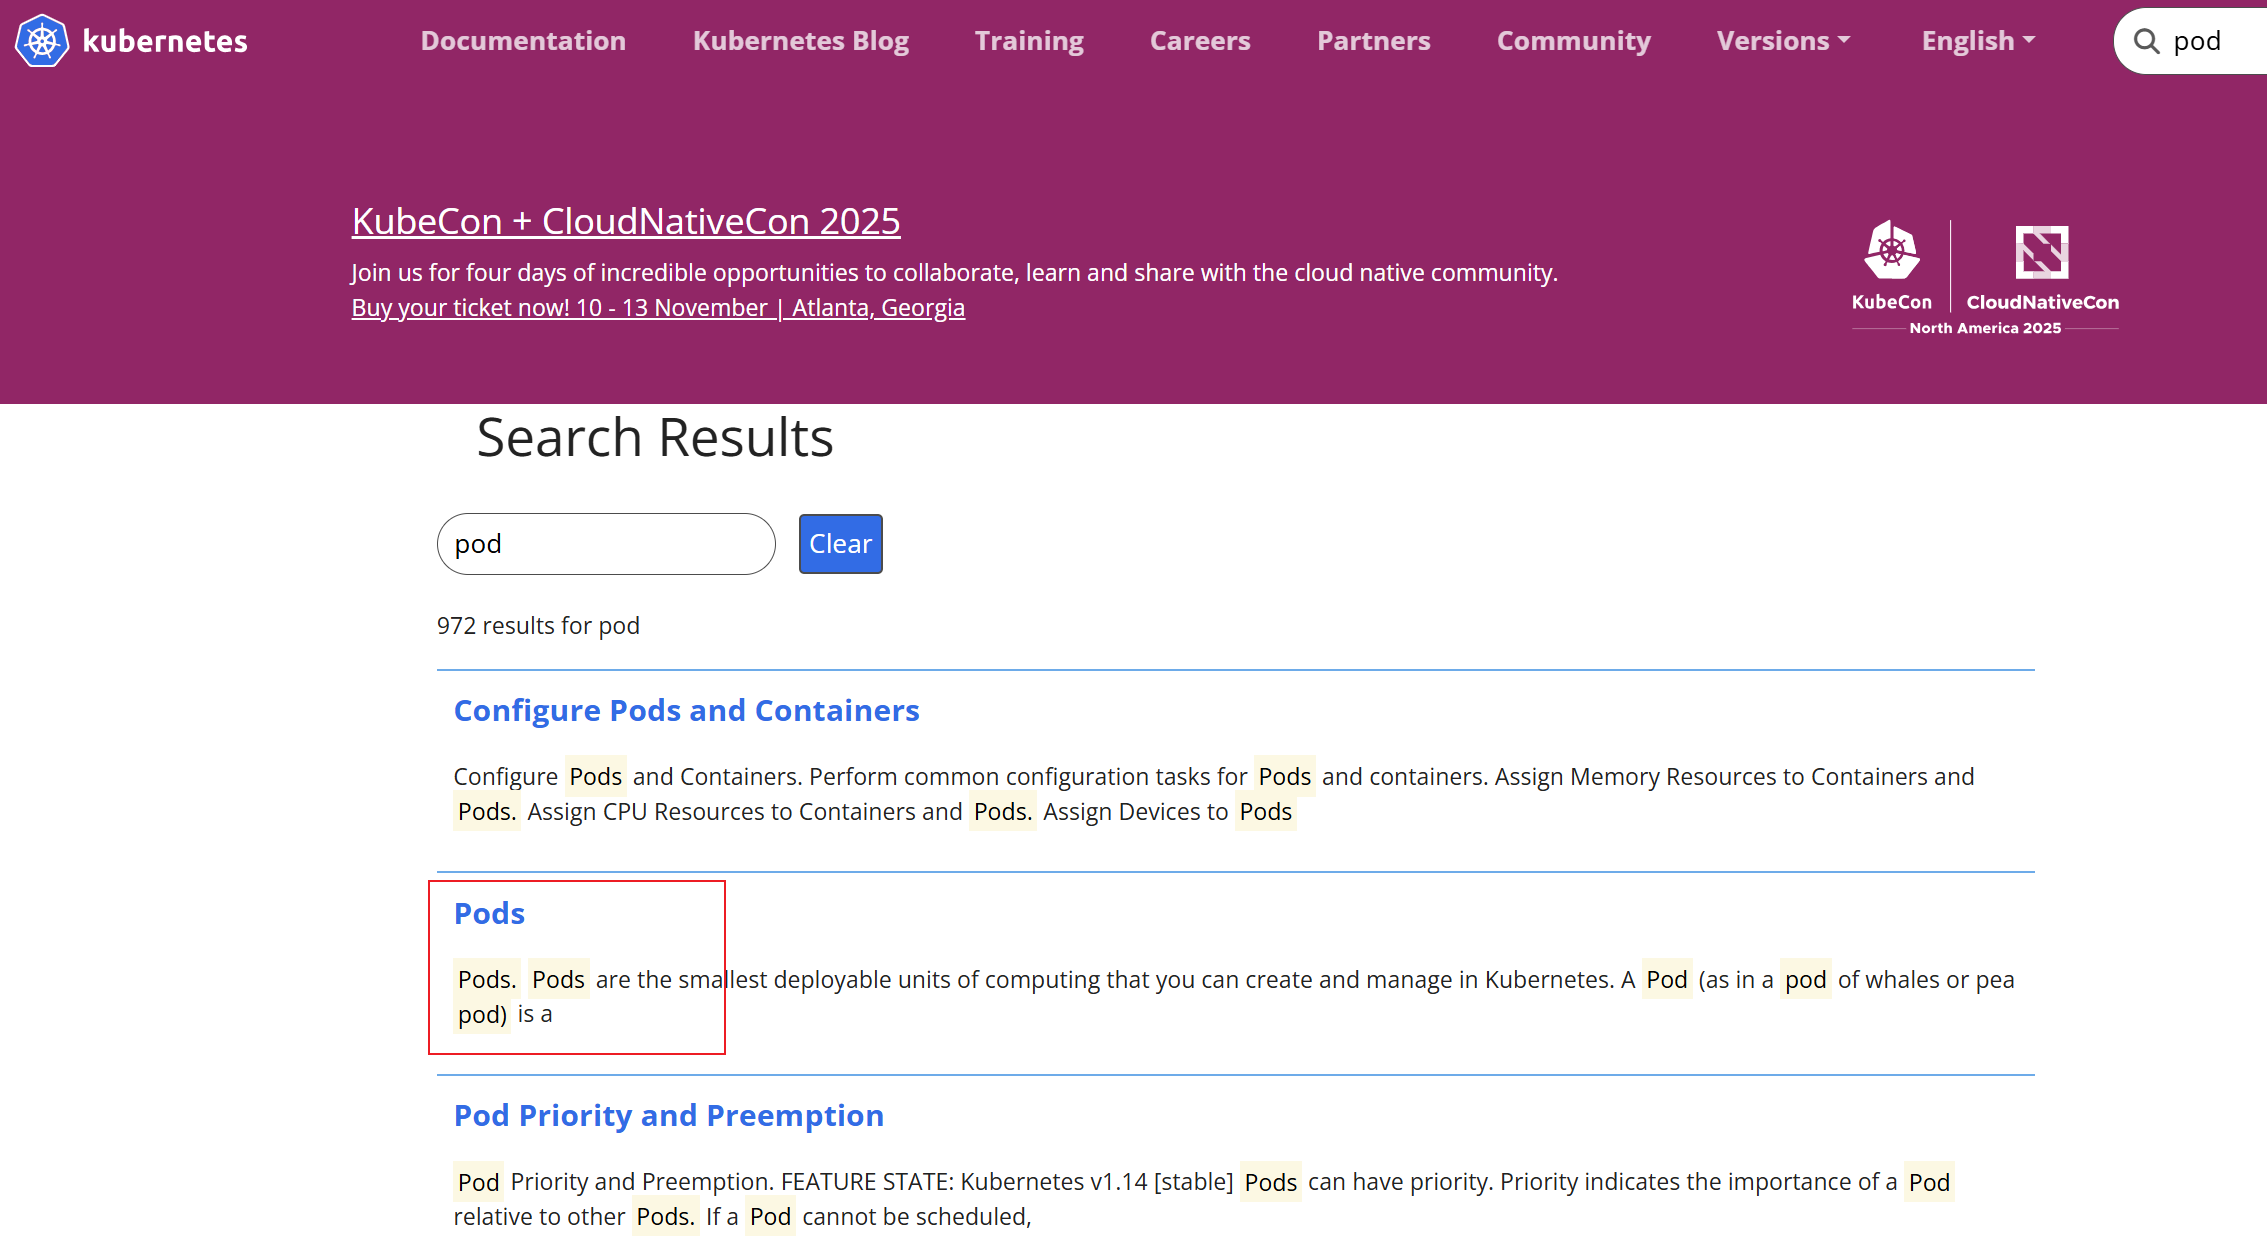Screen dimensions: 2267x1258
Task: Open the Versions dropdown menu
Action: (1783, 41)
